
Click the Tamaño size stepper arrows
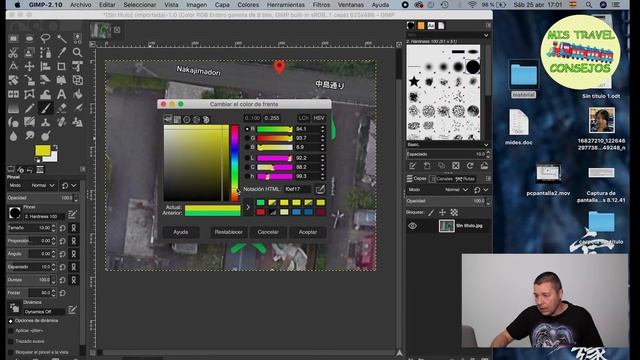[x=53, y=228]
